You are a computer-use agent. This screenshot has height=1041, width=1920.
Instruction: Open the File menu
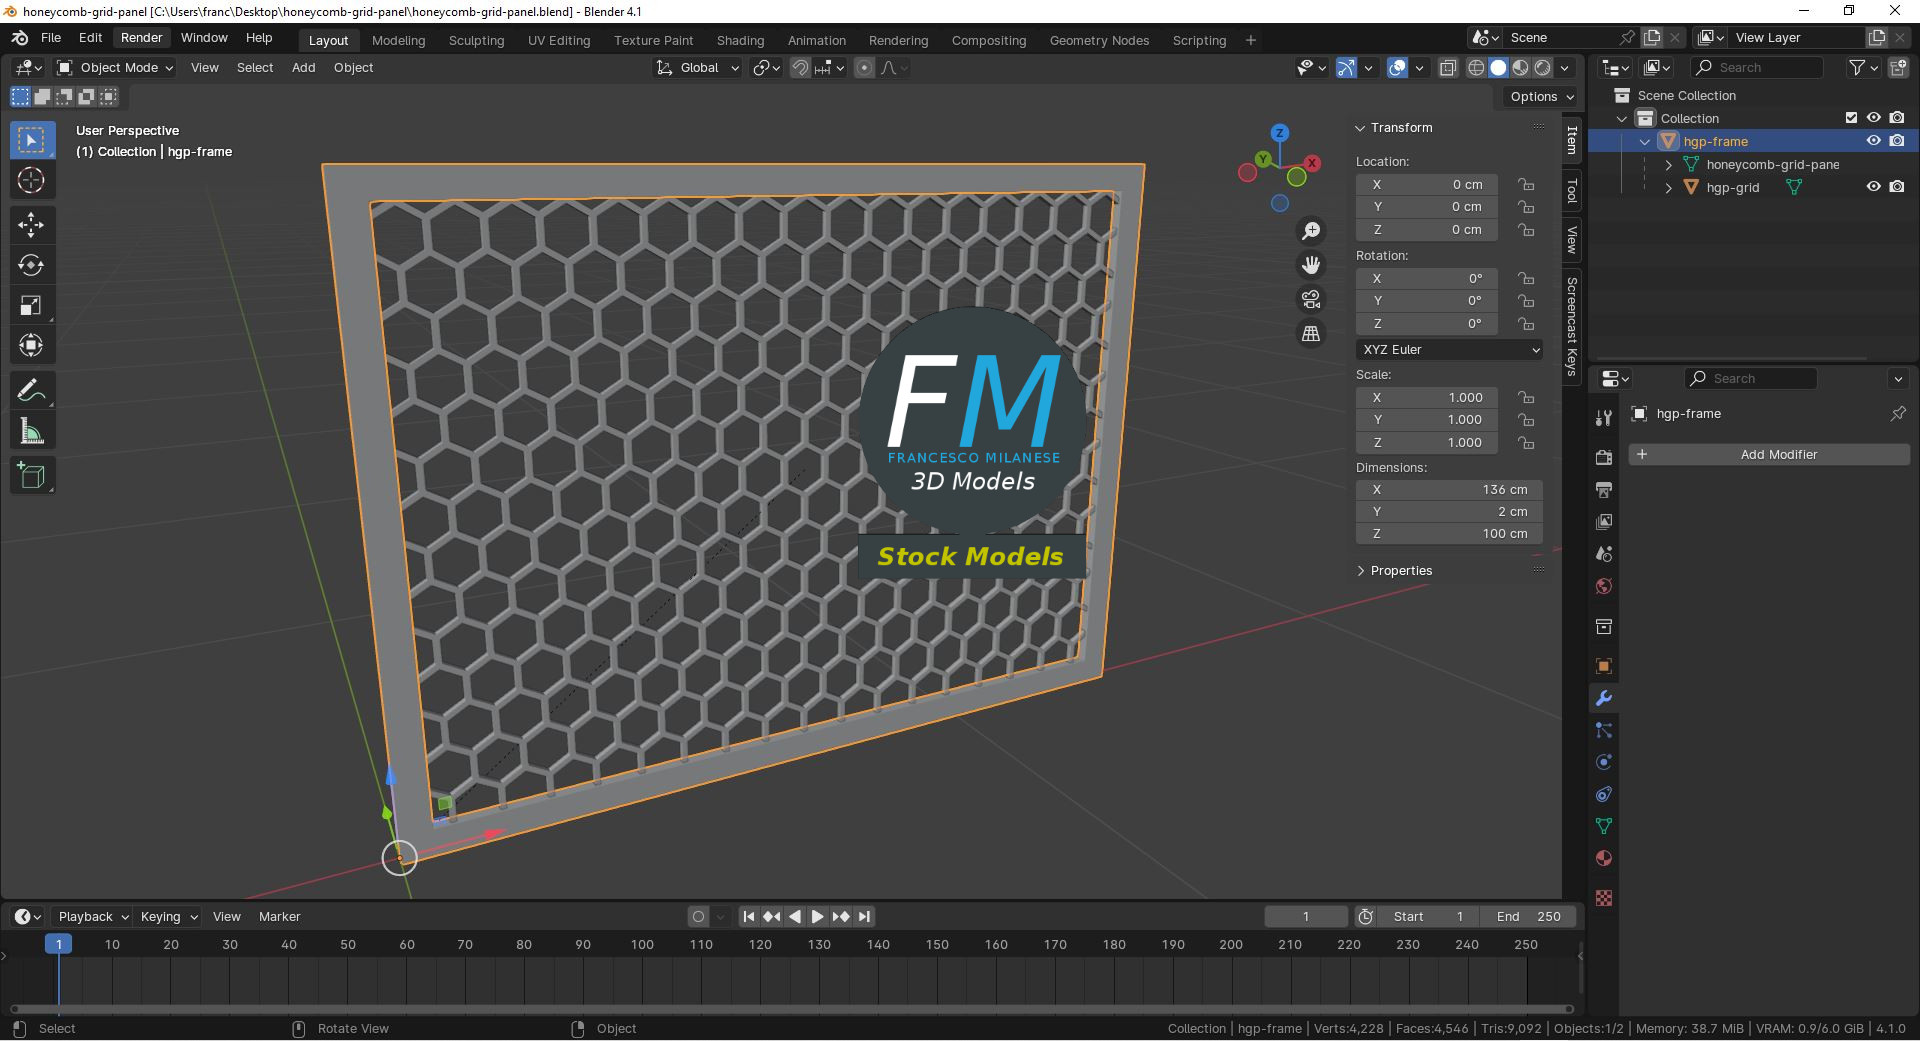[51, 38]
